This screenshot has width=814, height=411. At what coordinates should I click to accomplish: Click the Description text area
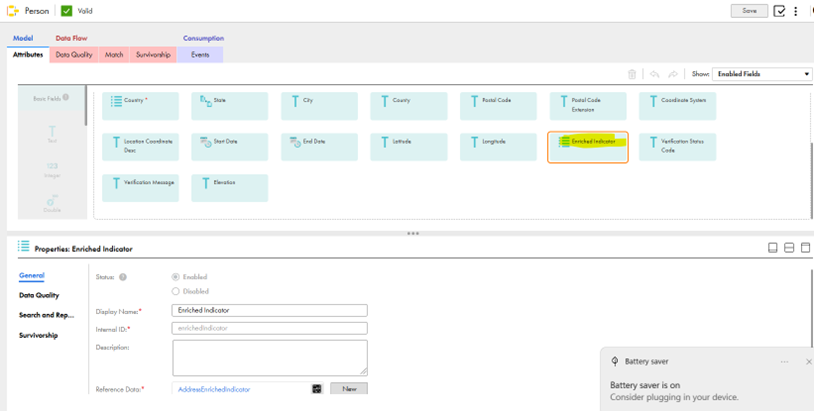269,358
